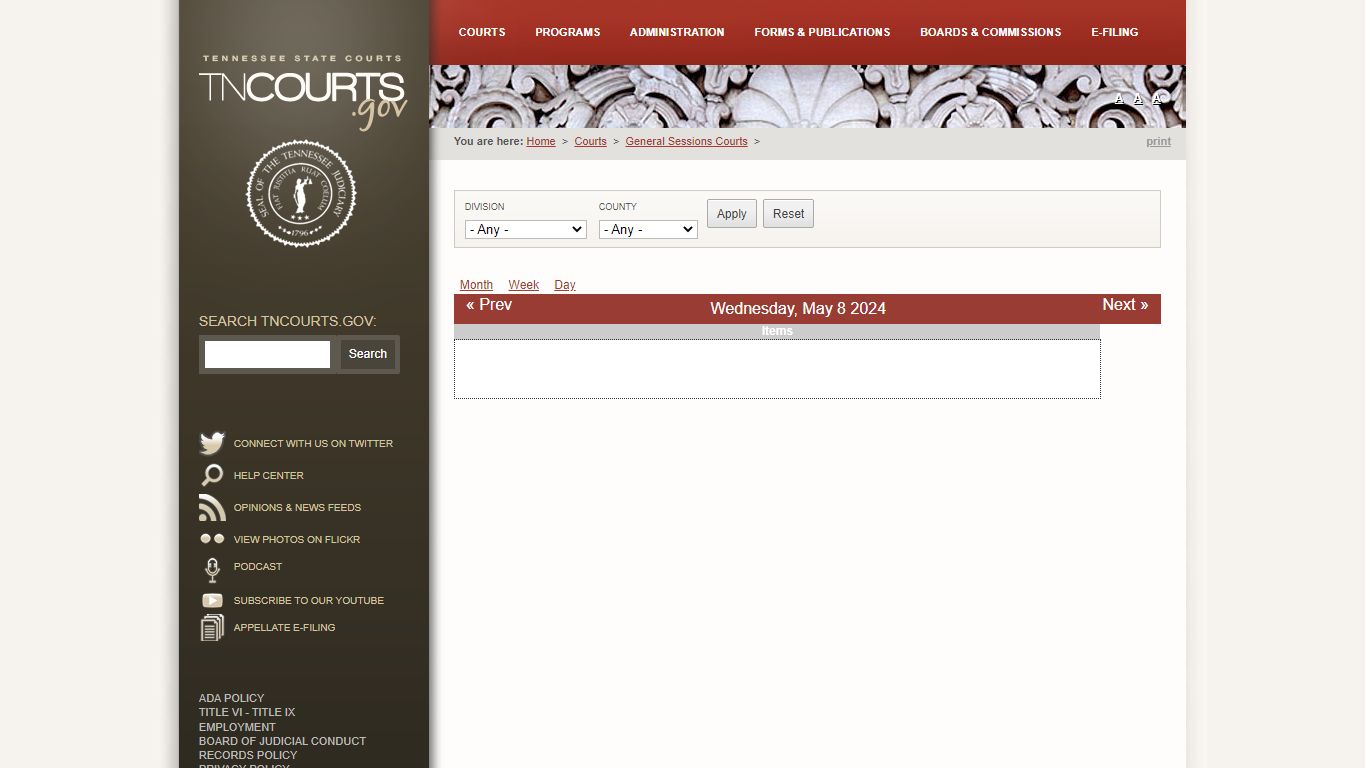This screenshot has height=768, width=1366.
Task: Click the Reset filter button
Action: 789,214
